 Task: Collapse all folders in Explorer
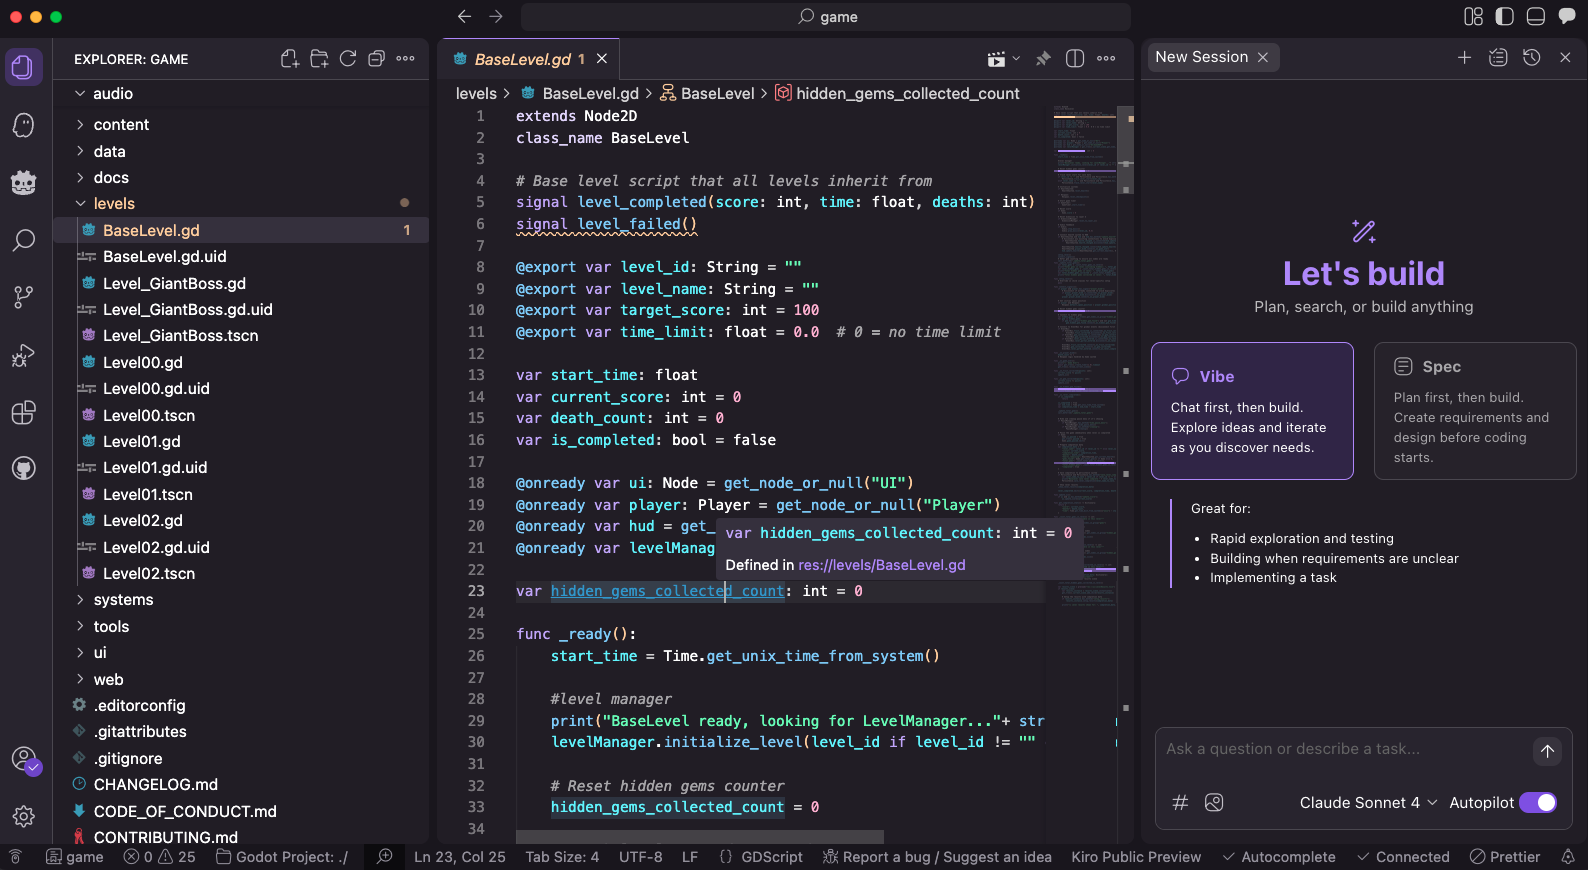376,59
